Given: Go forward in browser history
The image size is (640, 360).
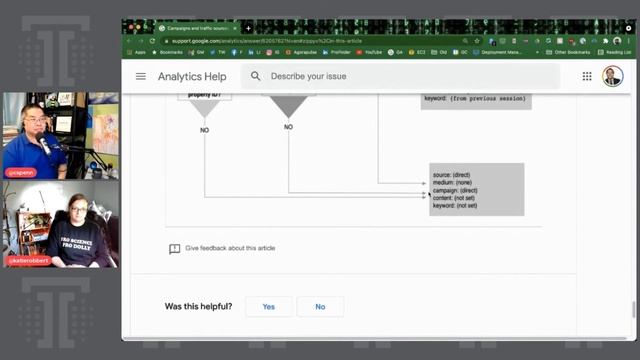Looking at the screenshot, I should tap(140, 41).
